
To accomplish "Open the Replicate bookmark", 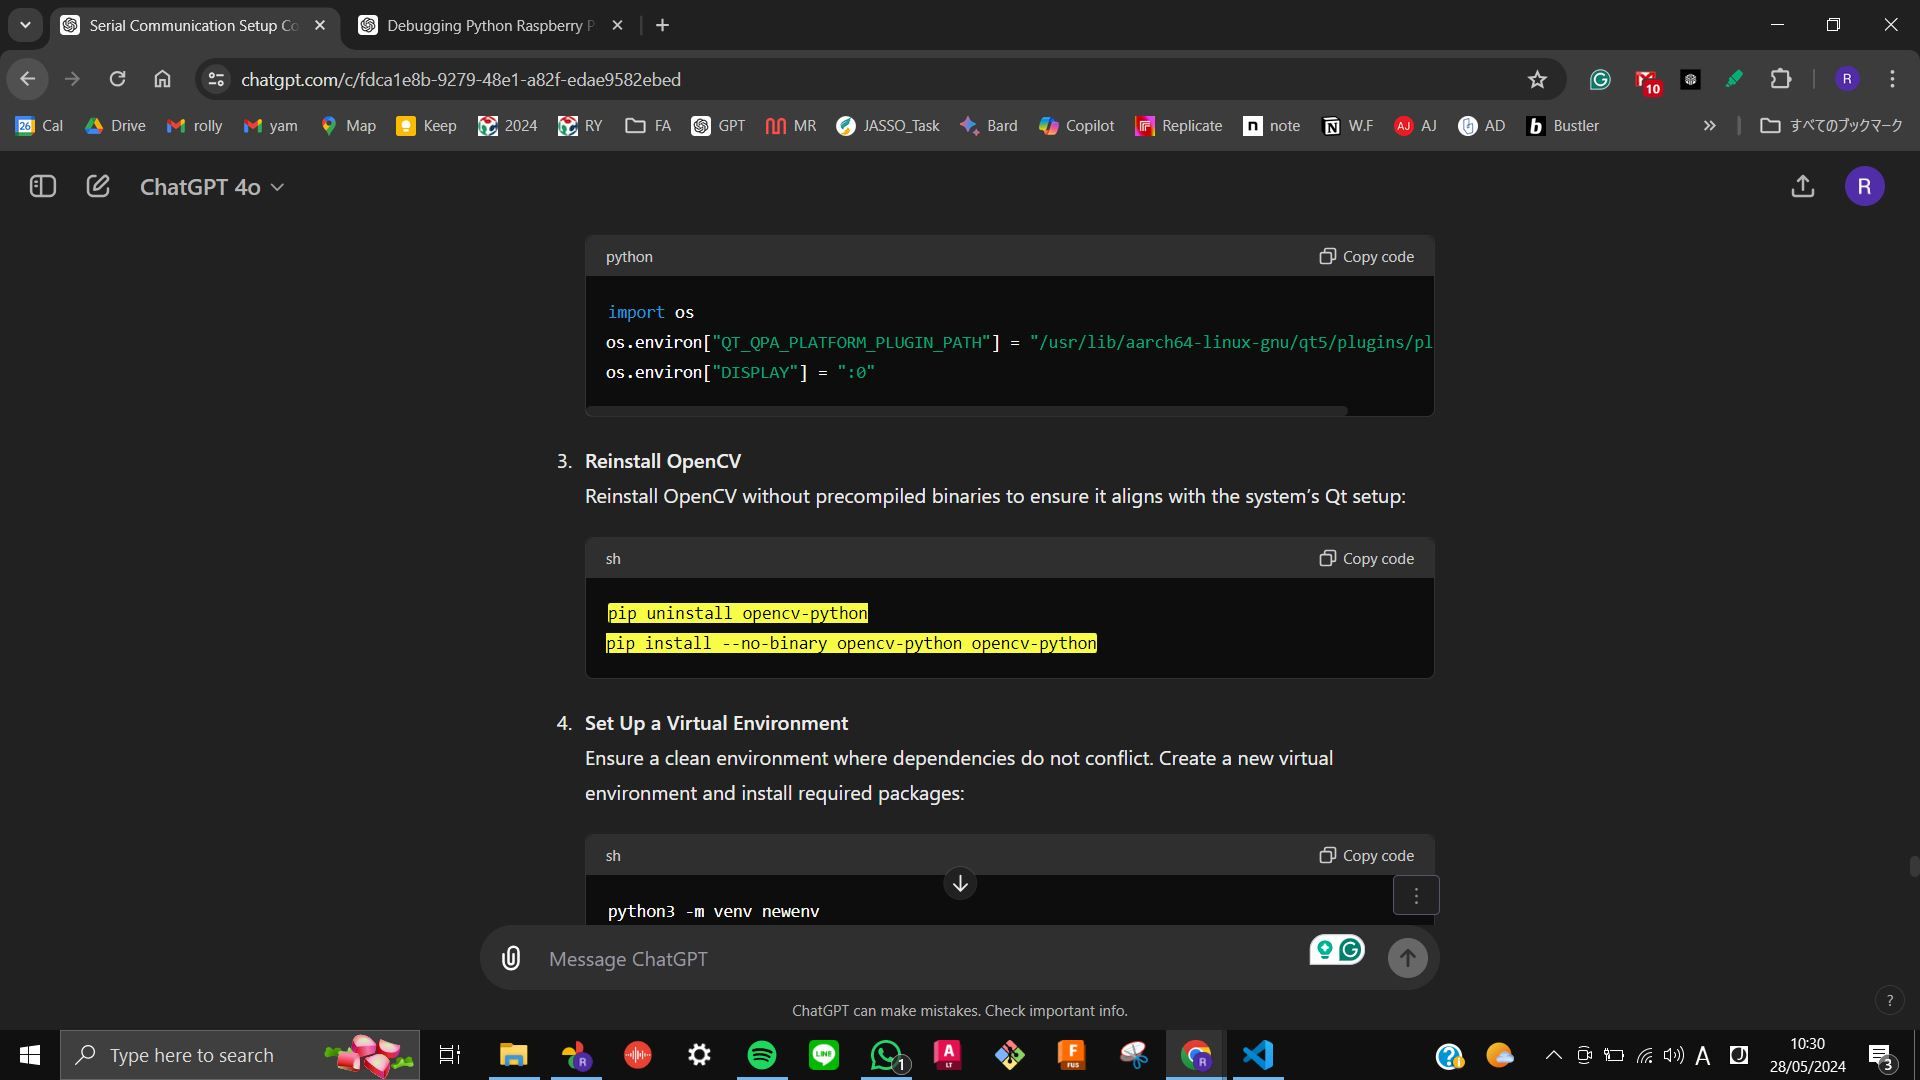I will pyautogui.click(x=1179, y=126).
